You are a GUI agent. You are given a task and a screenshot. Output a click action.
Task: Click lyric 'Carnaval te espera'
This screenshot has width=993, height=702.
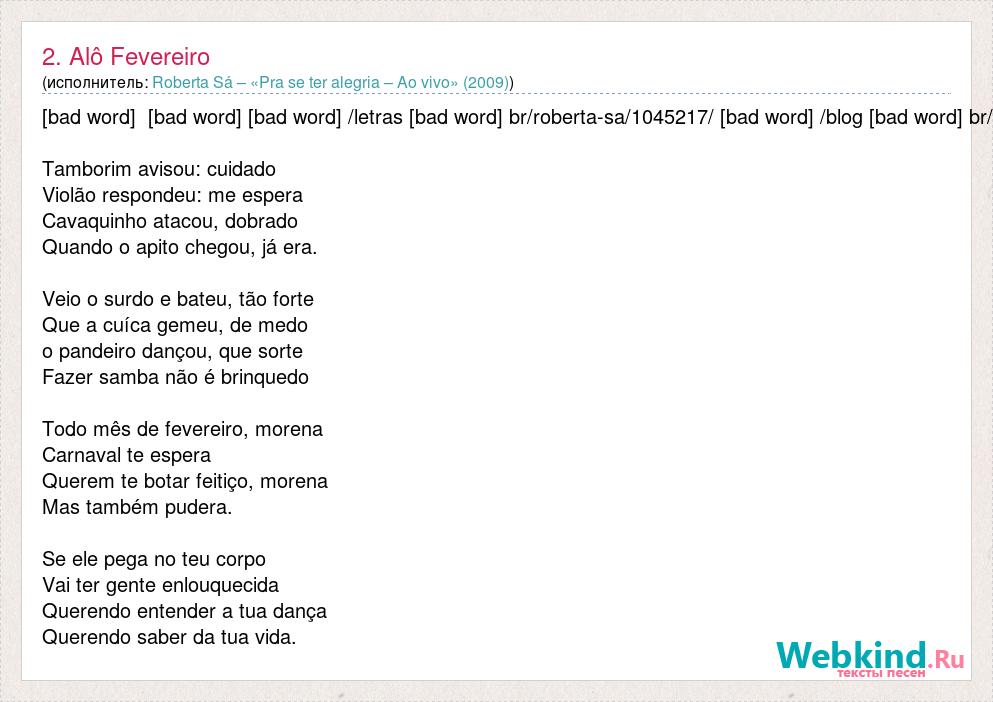[127, 455]
